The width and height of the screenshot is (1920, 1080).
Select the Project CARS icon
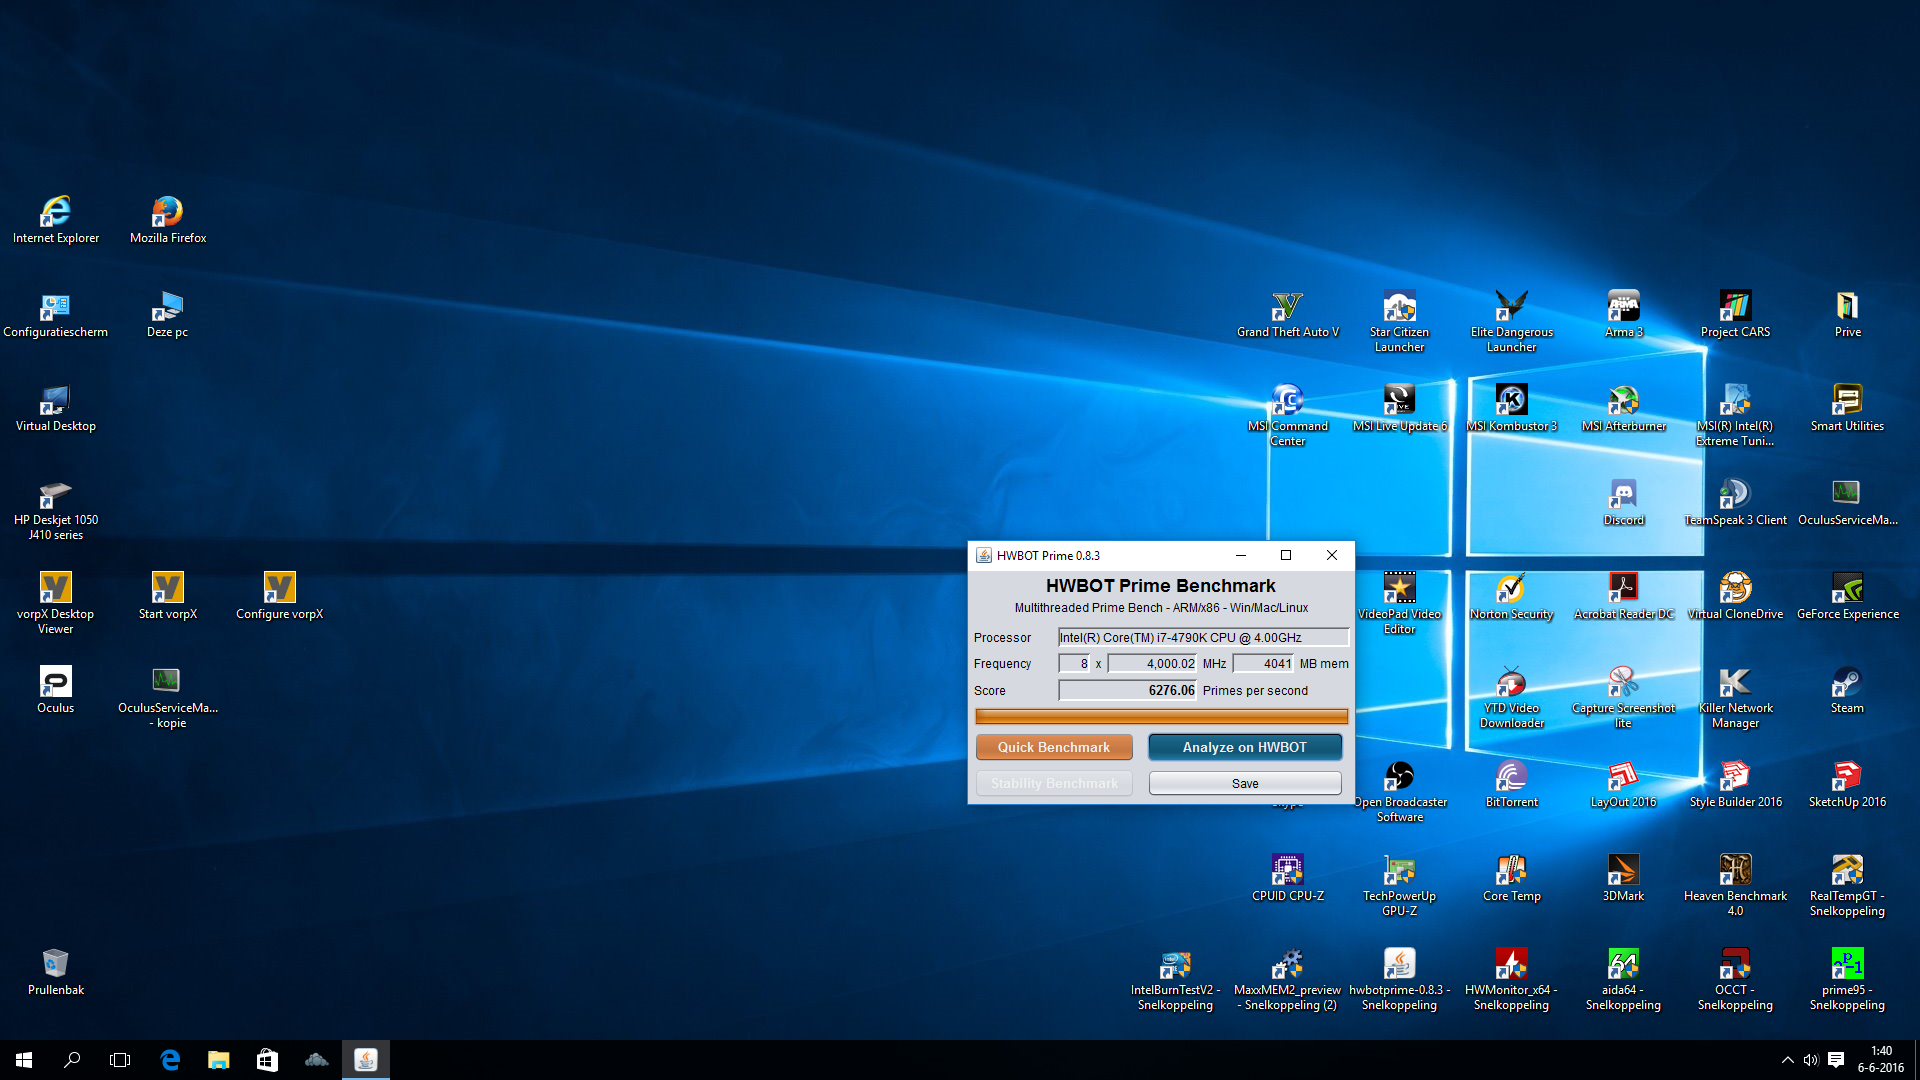(1736, 314)
